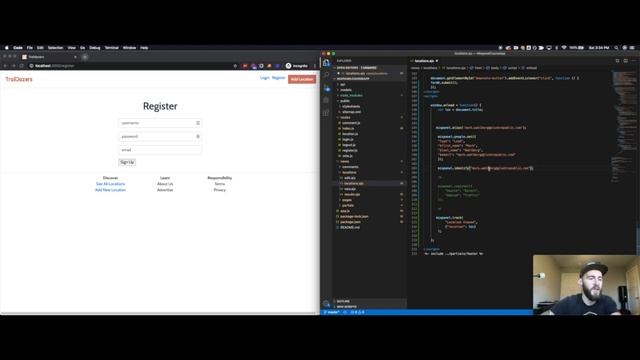
Task: Click the Register link in the navbar
Action: tap(278, 78)
